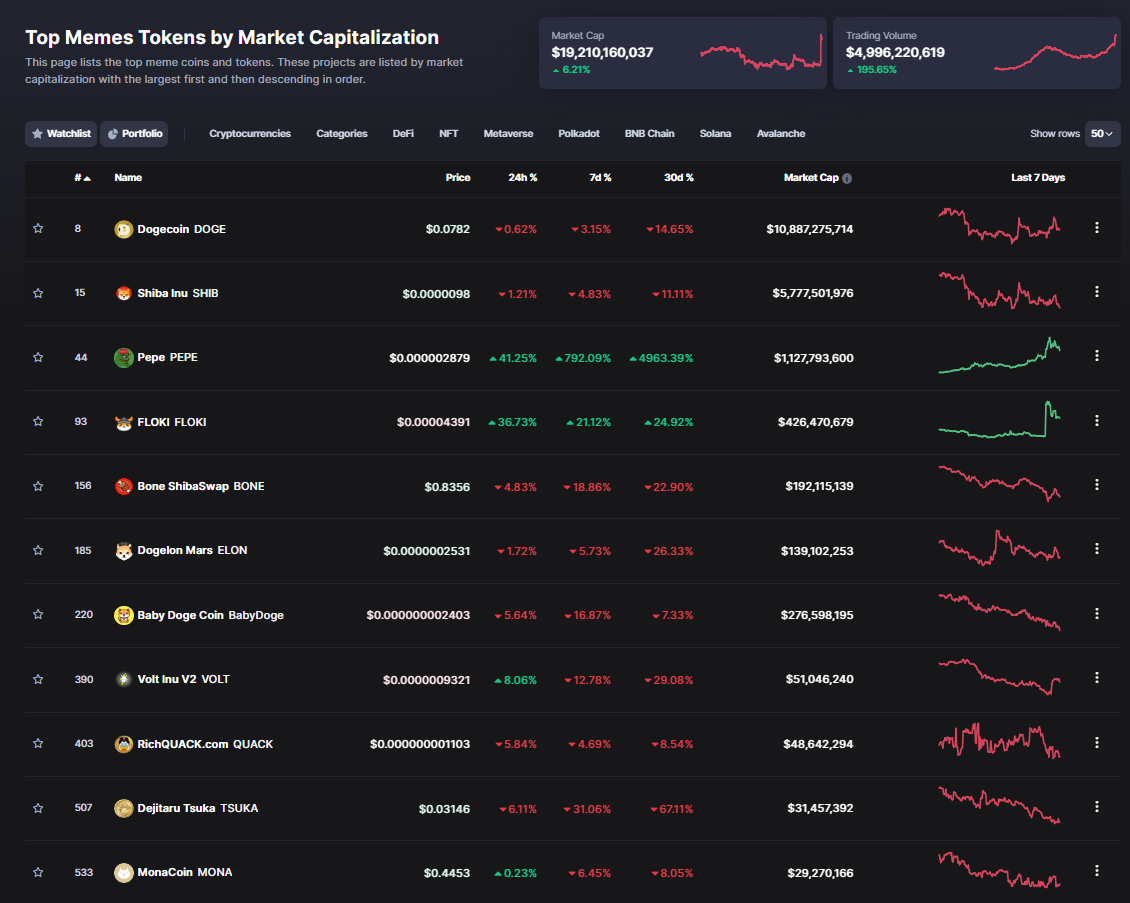The image size is (1130, 903).
Task: Open the three-dot menu for Shiba Inu row
Action: tap(1097, 292)
